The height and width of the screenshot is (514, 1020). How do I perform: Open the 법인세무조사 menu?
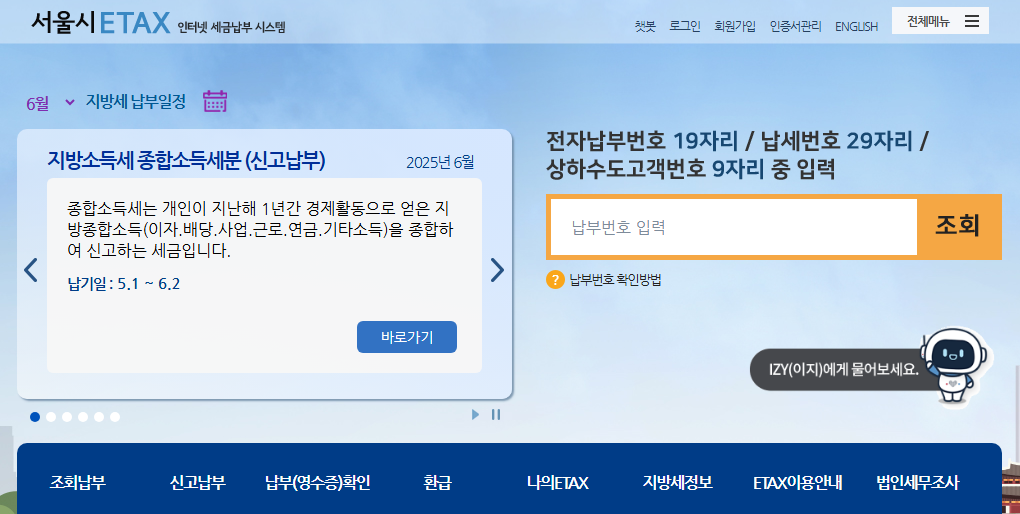[x=918, y=483]
